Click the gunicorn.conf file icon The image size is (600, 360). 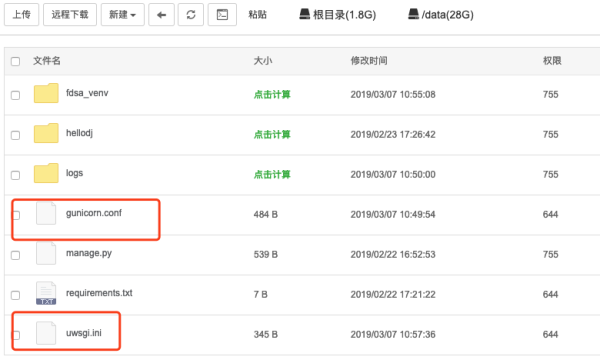pos(46,213)
